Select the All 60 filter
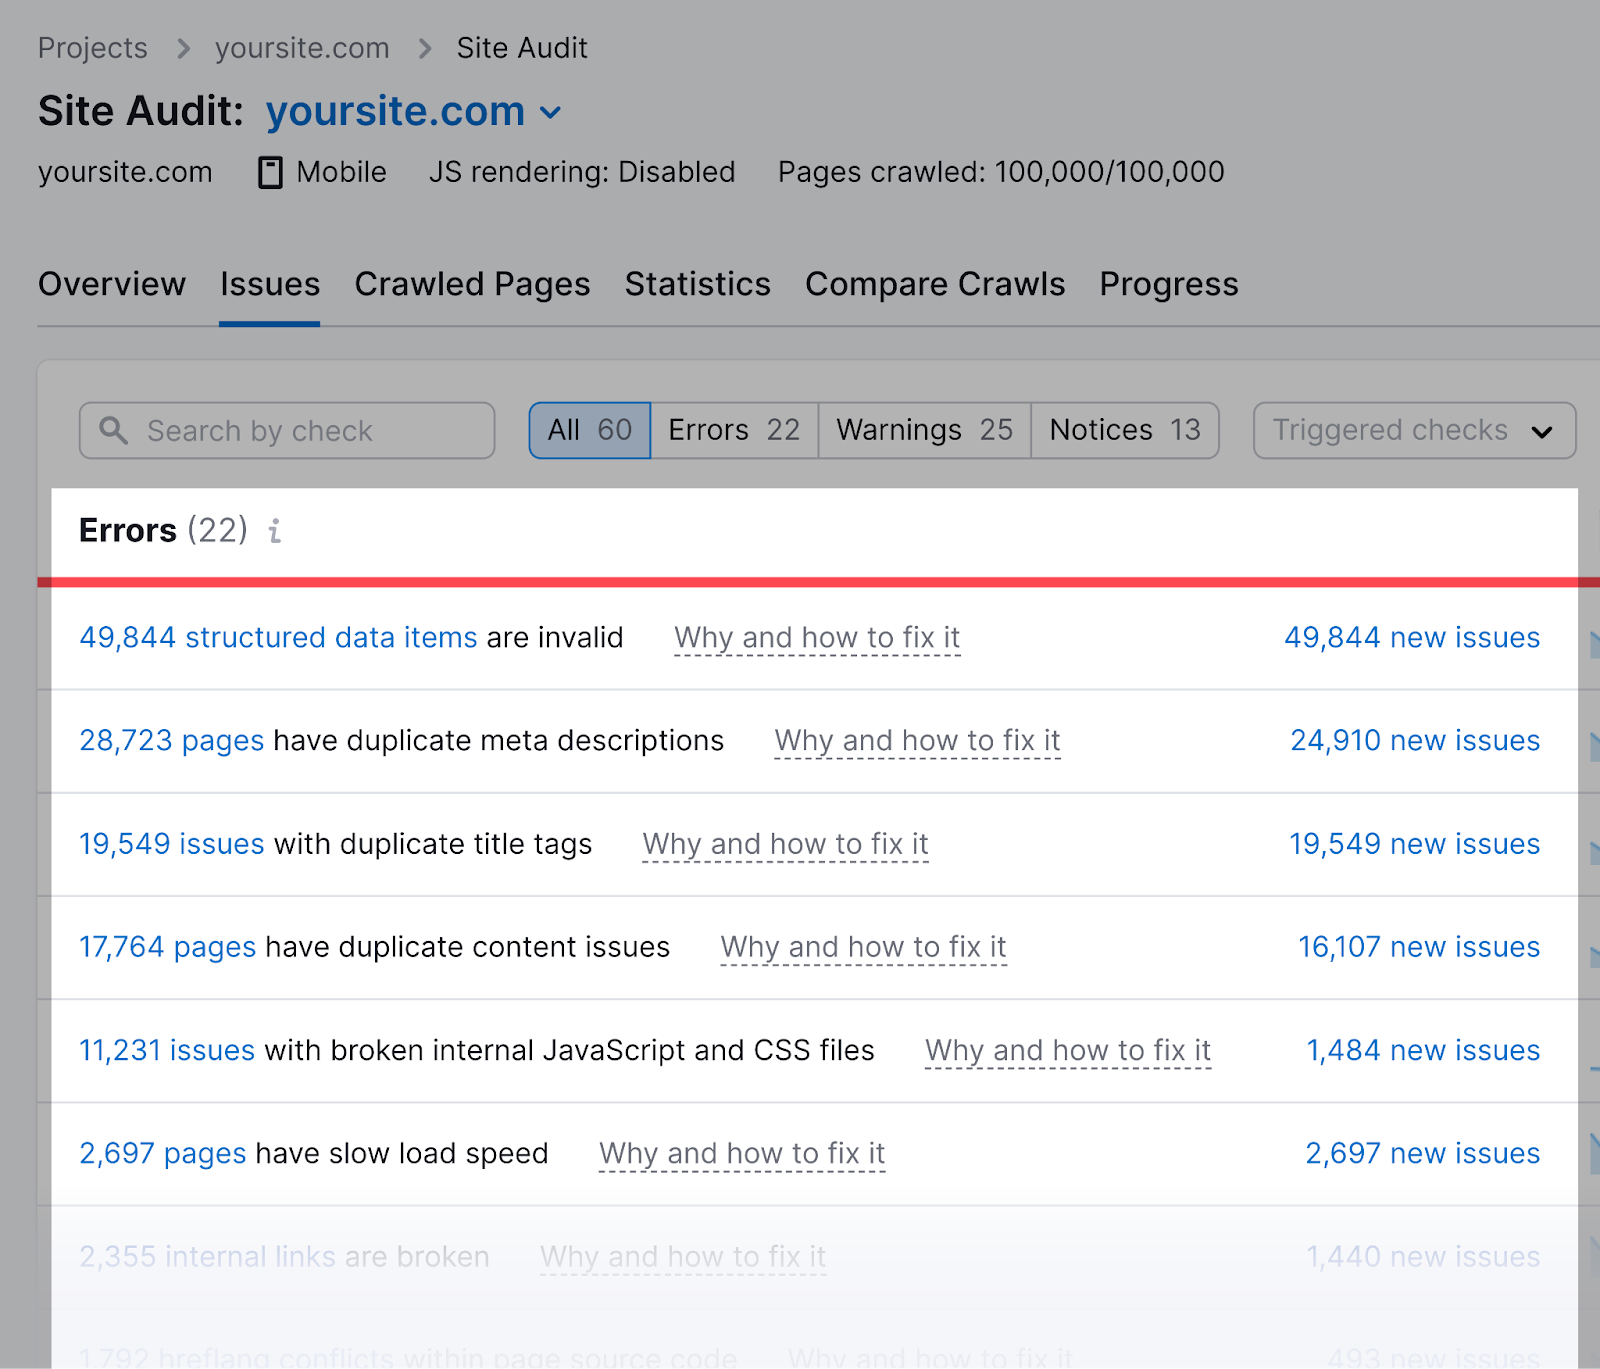The width and height of the screenshot is (1600, 1369). (590, 431)
